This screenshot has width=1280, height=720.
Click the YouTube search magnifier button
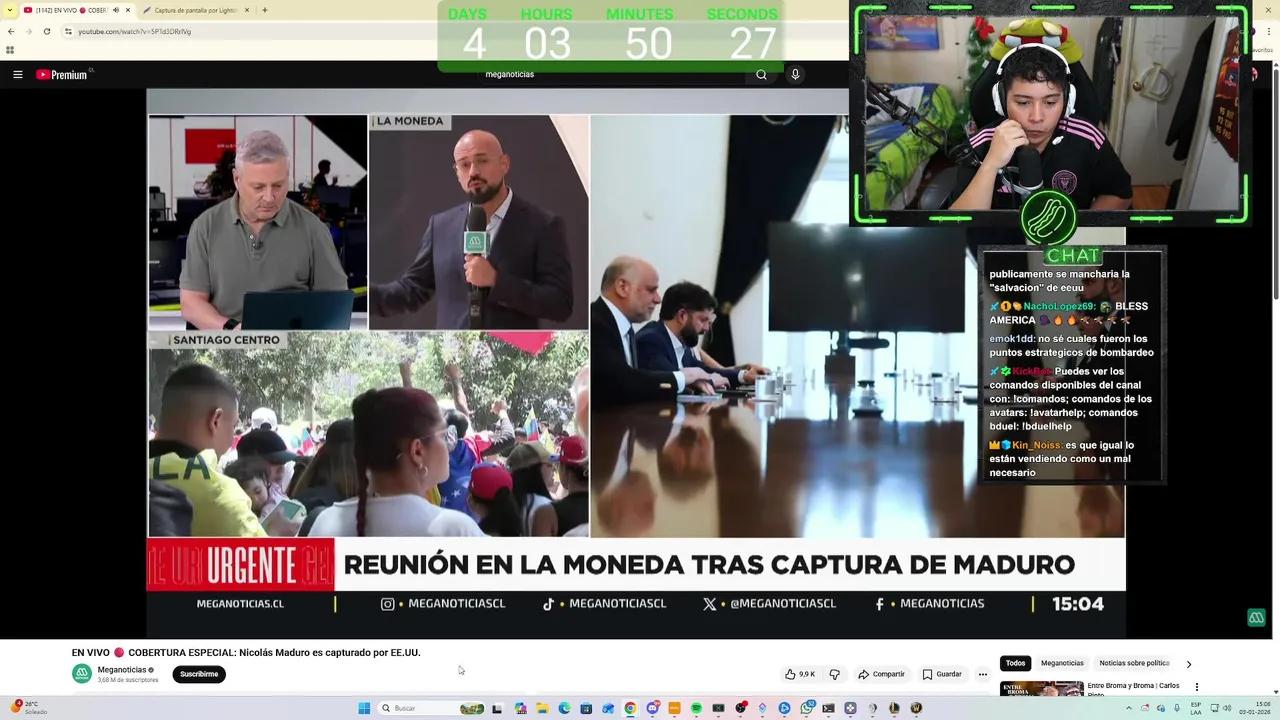(761, 75)
